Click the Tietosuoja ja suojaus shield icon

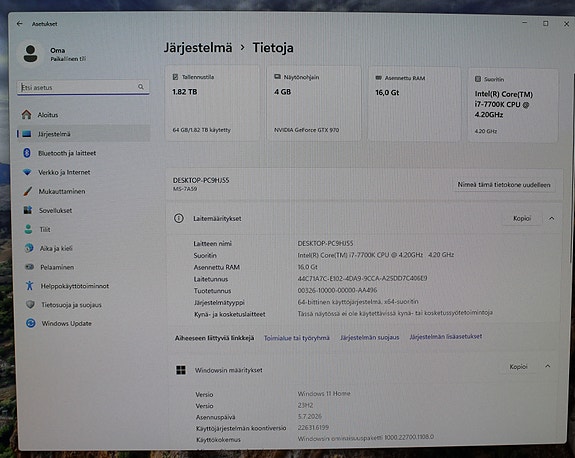[x=30, y=304]
